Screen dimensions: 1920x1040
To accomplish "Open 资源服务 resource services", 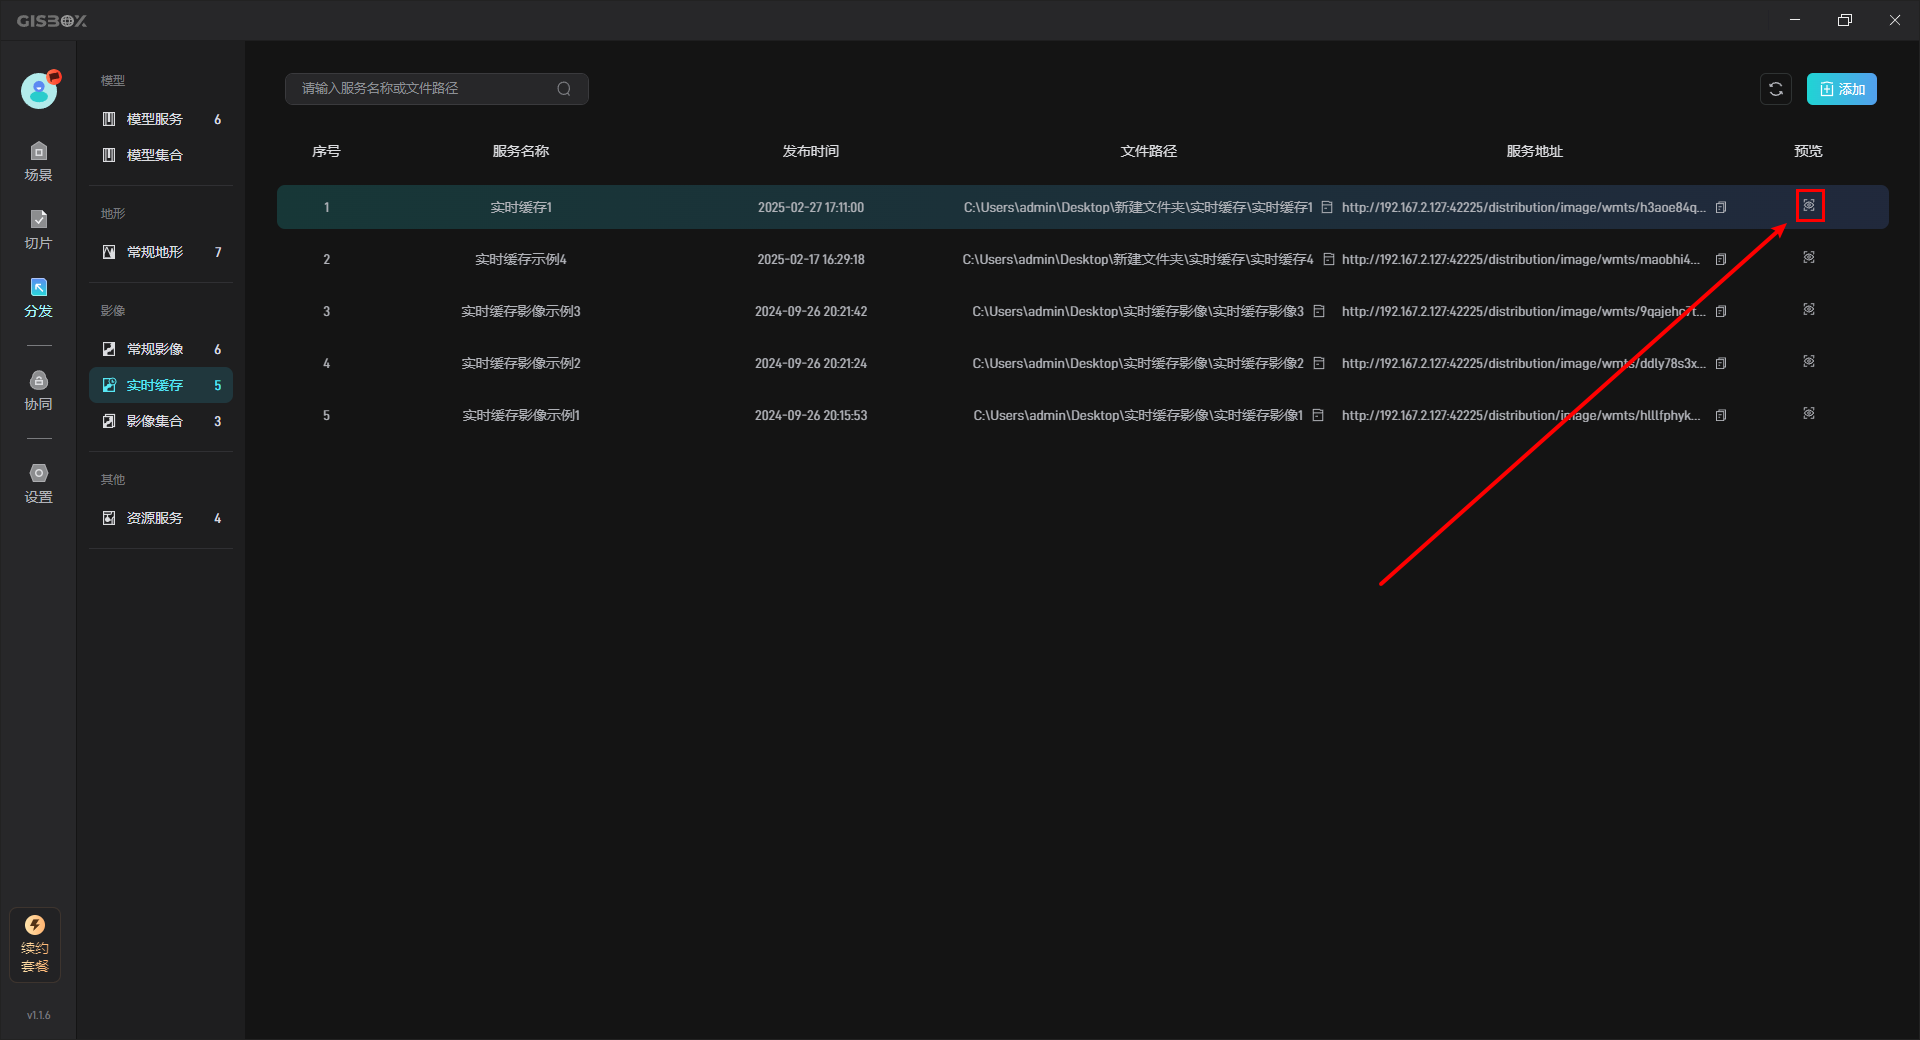I will [x=161, y=518].
